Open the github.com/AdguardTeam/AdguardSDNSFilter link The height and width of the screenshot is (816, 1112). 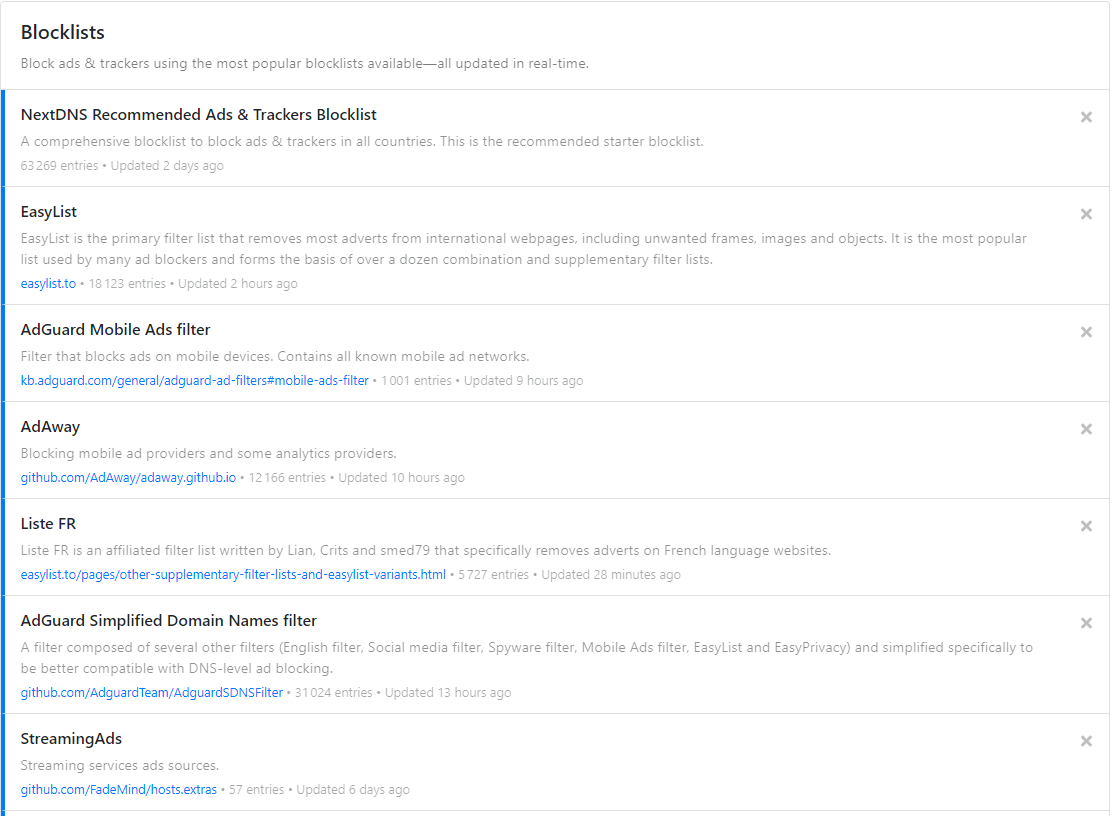click(x=152, y=693)
